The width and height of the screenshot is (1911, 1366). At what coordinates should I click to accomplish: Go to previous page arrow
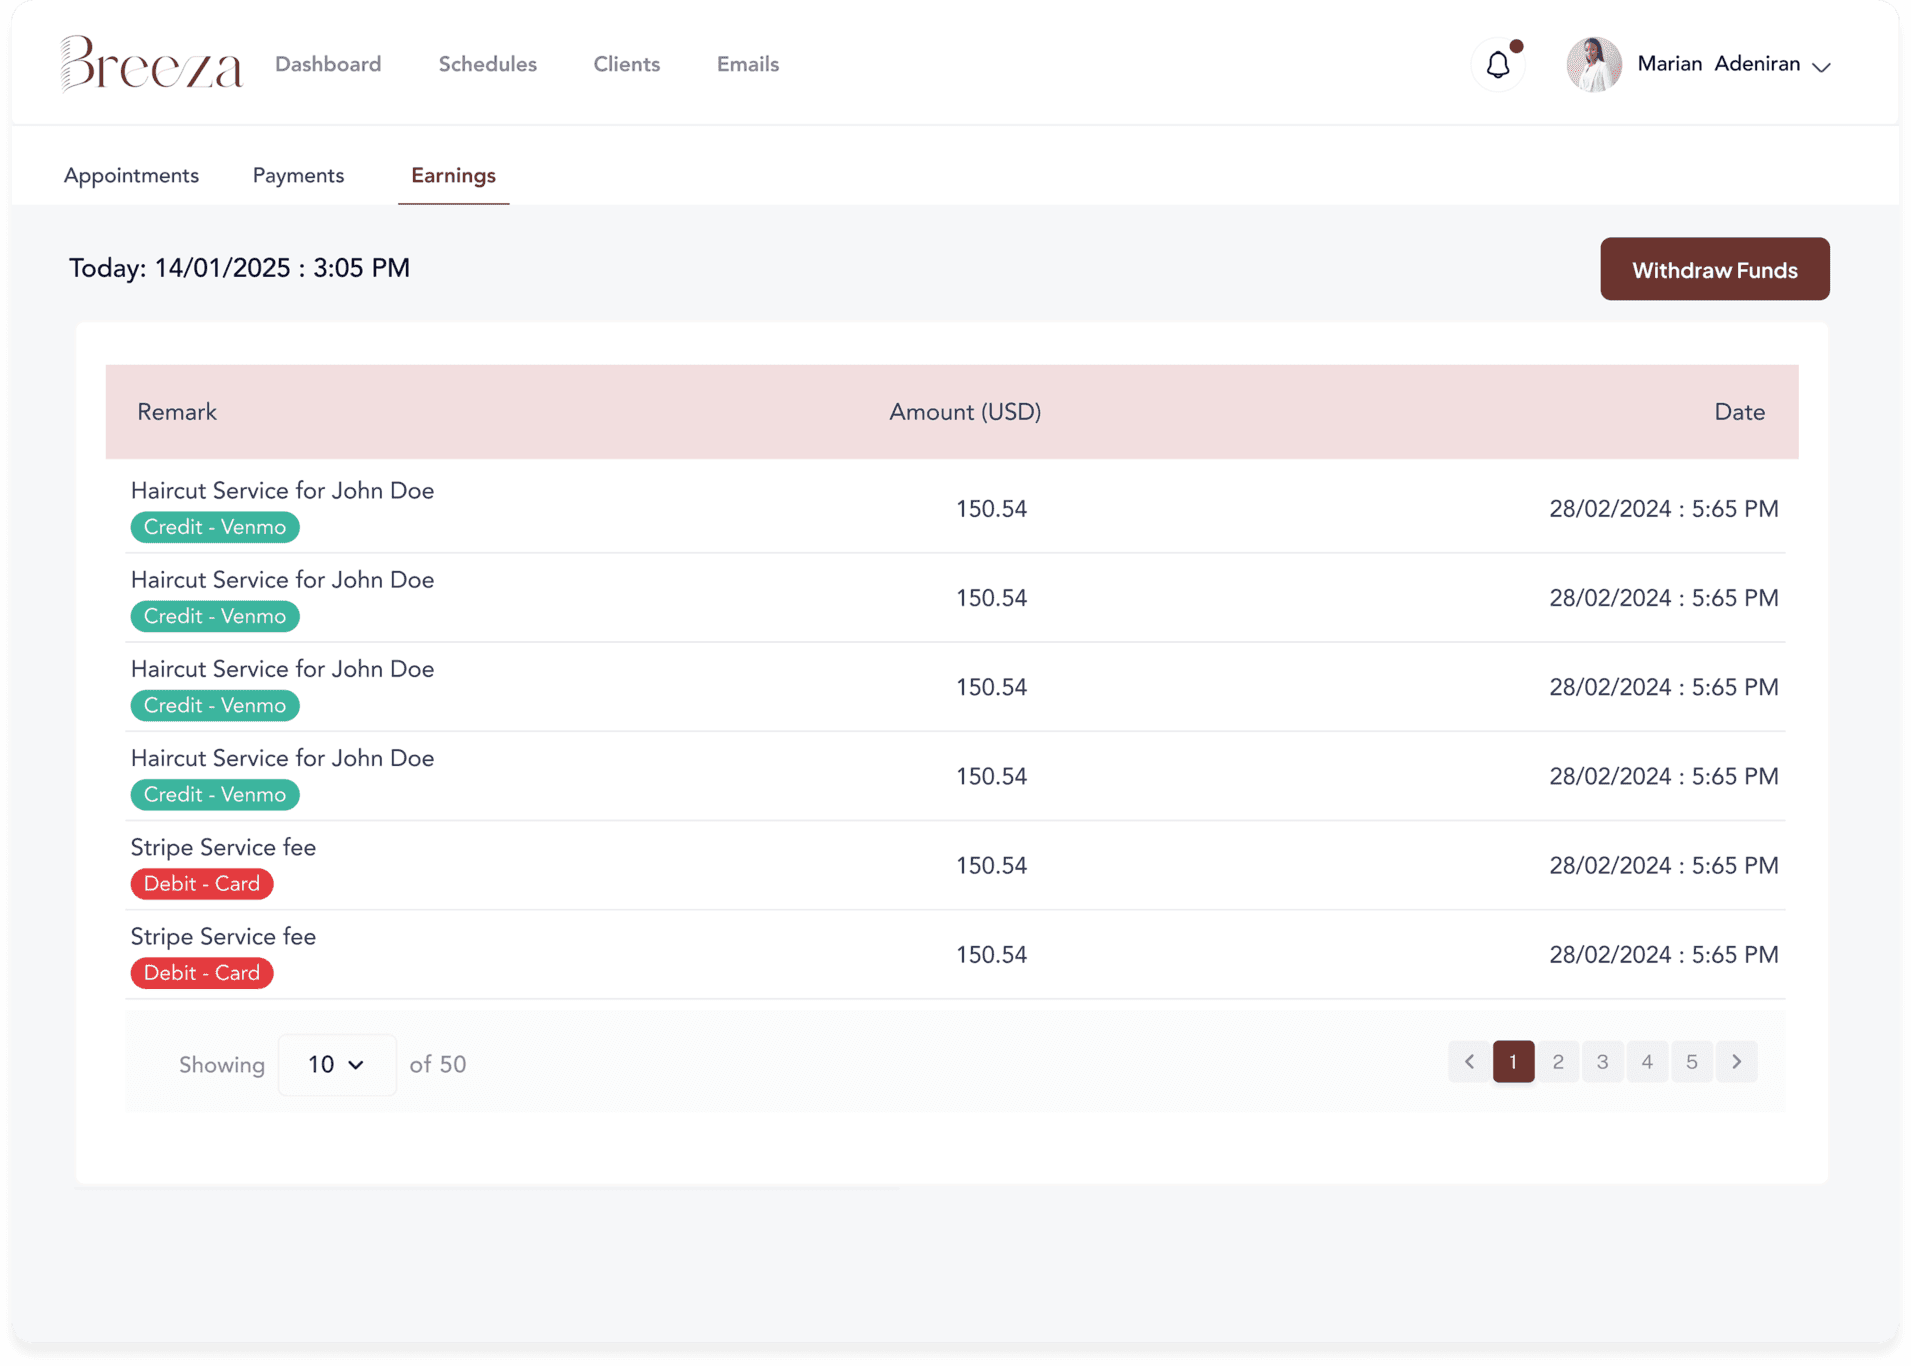tap(1469, 1061)
